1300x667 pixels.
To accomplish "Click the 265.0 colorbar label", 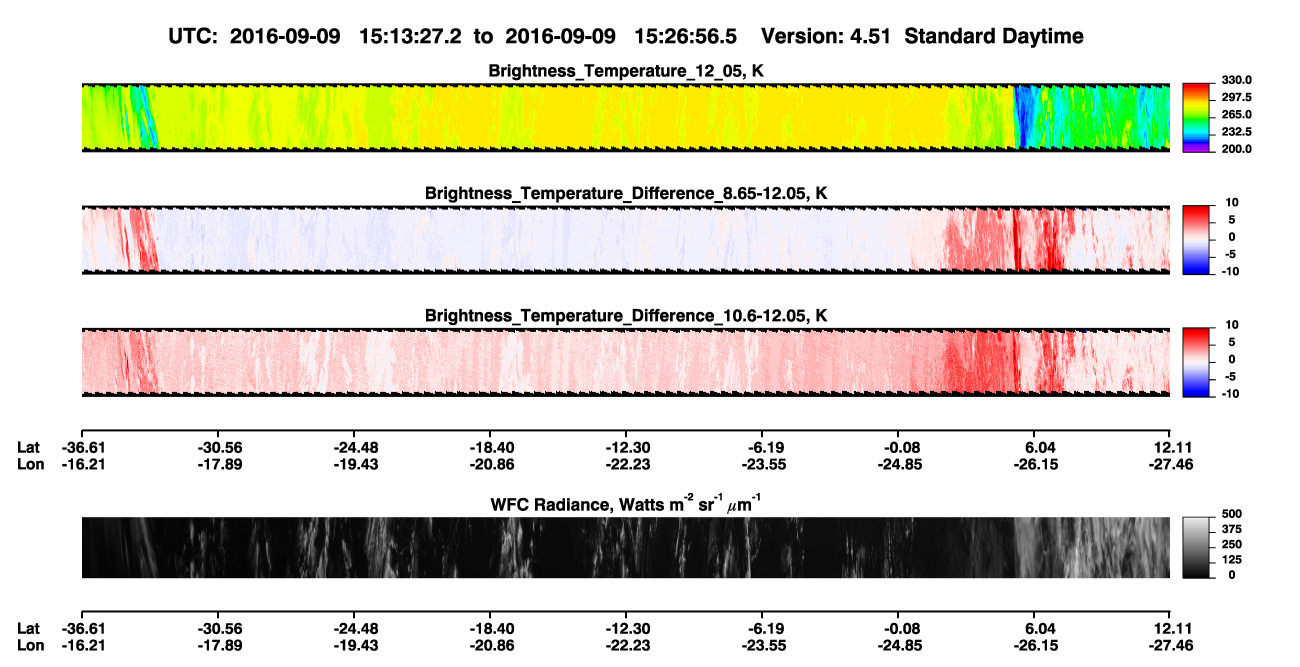I will (x=1236, y=115).
